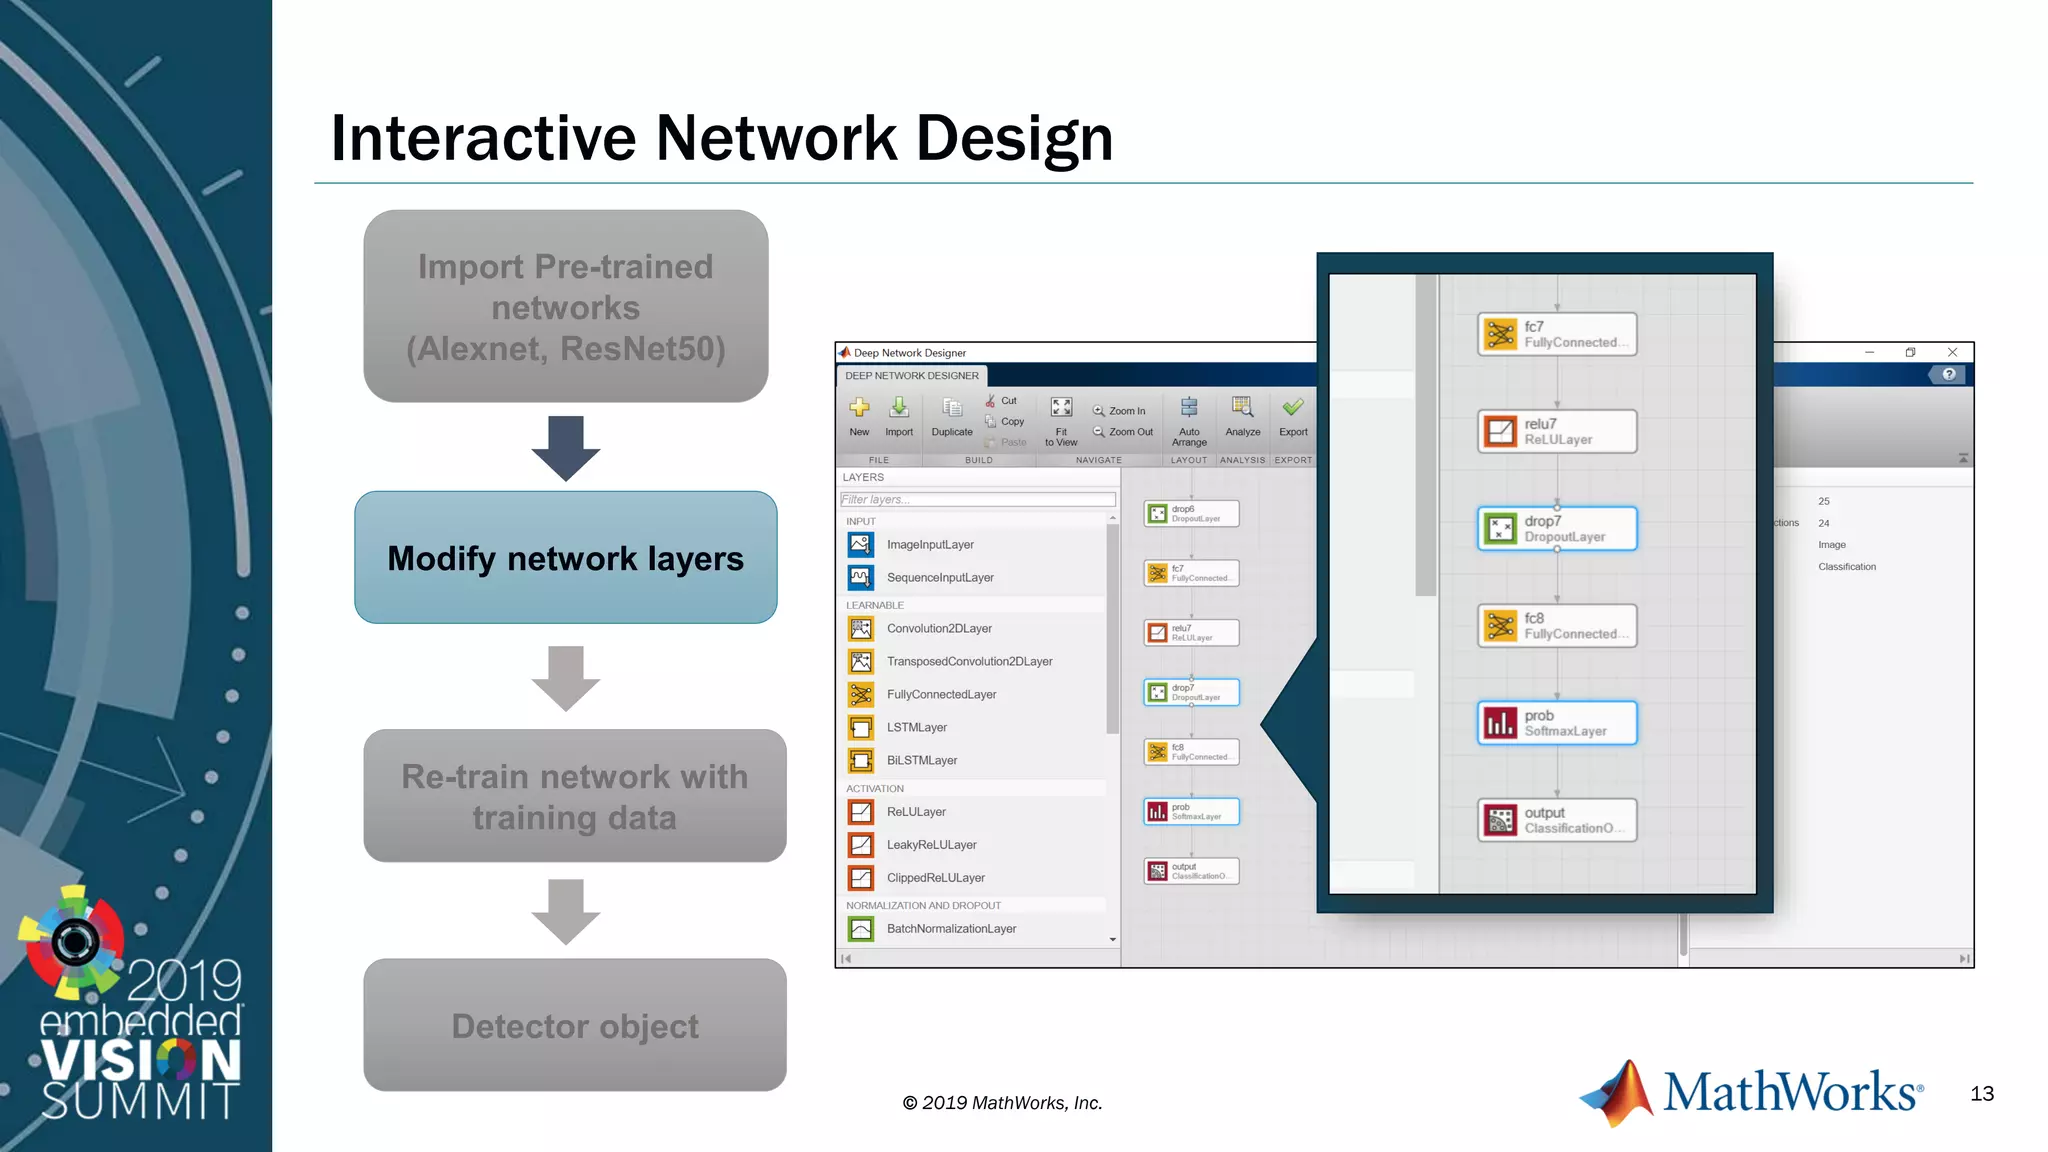Click the Export checkmark icon

(x=1293, y=408)
